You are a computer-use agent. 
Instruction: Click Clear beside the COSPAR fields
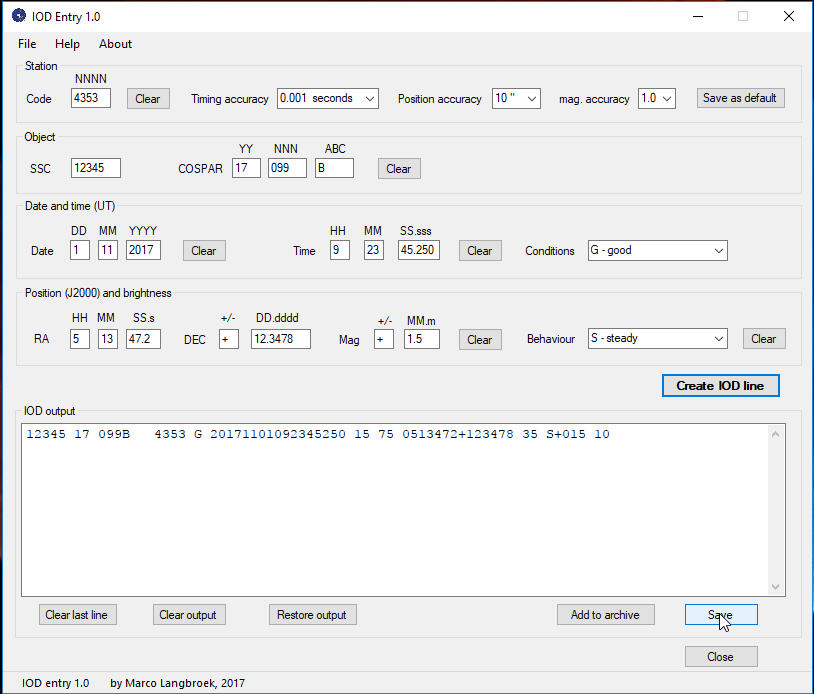398,168
